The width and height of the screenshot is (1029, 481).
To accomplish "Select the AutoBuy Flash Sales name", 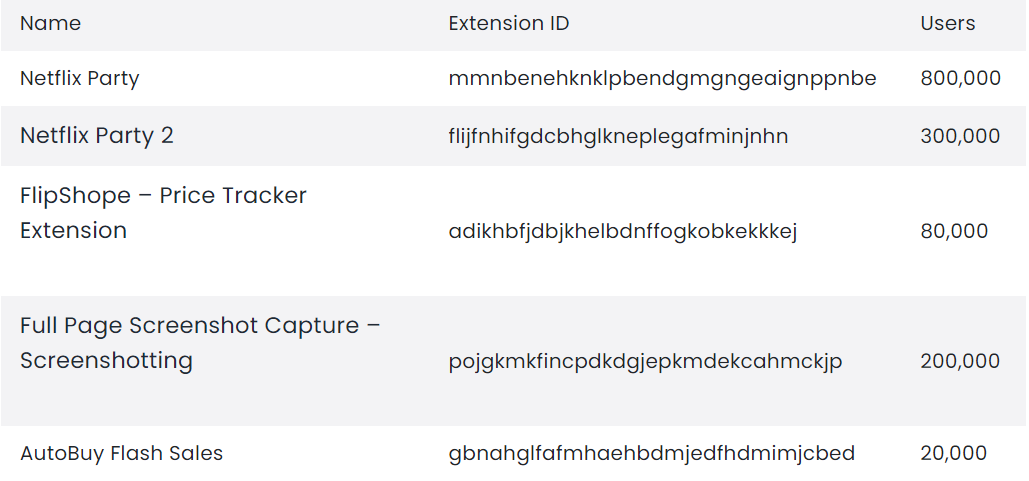I will [x=121, y=453].
